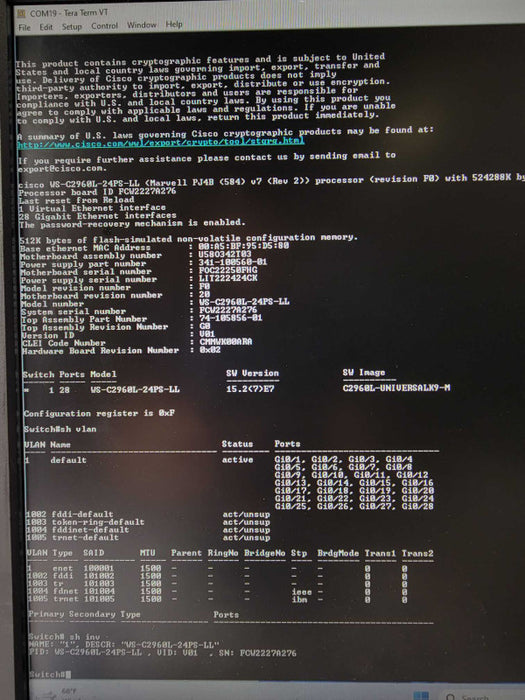Click the base MAC address value 00:A5:BF:95:D5:80
The height and width of the screenshot is (700, 525).
click(x=244, y=246)
